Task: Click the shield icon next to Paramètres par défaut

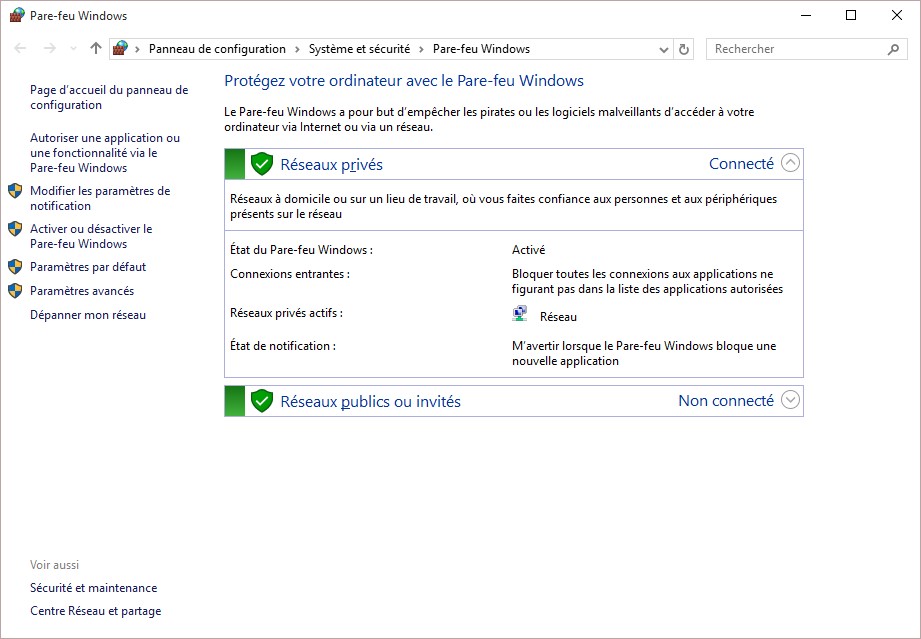Action: tap(16, 267)
